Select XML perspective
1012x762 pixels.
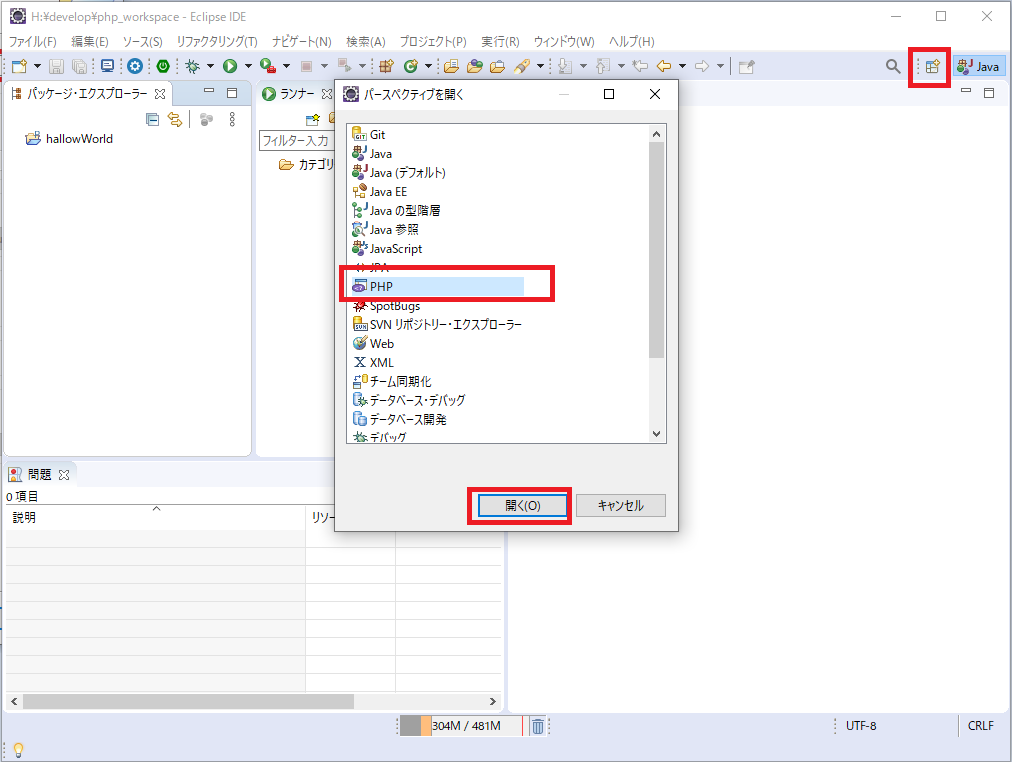373,363
